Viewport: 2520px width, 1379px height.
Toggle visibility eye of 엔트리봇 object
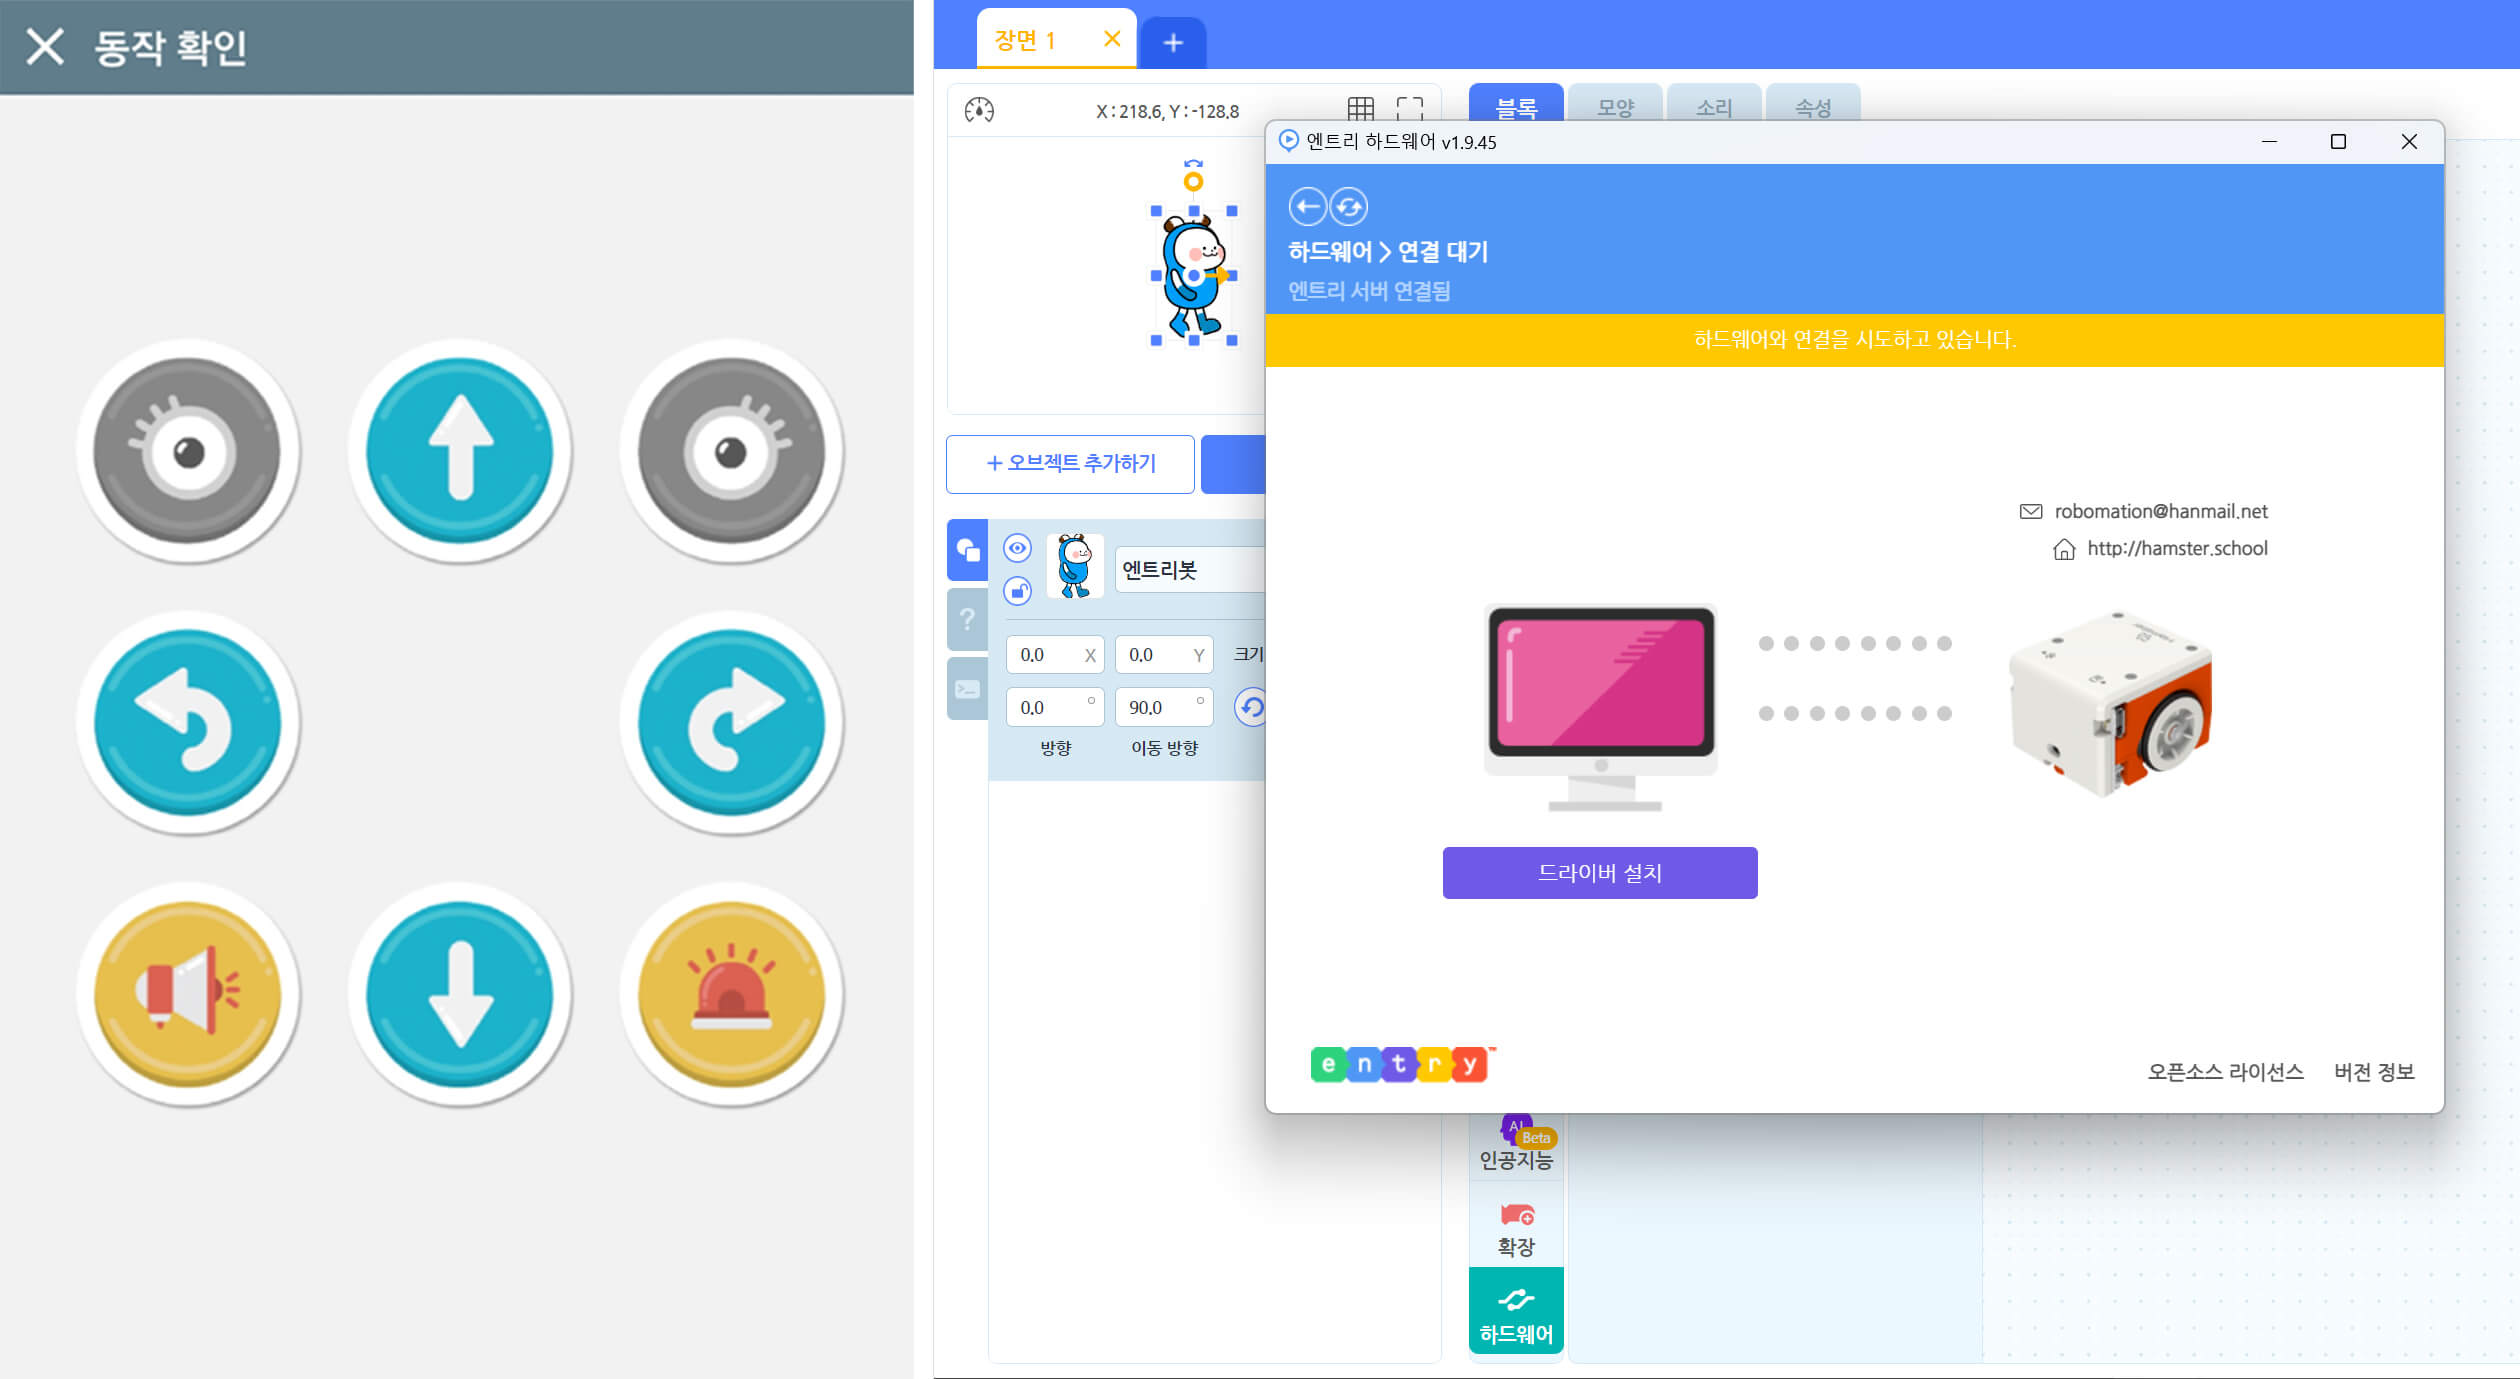coord(1017,548)
